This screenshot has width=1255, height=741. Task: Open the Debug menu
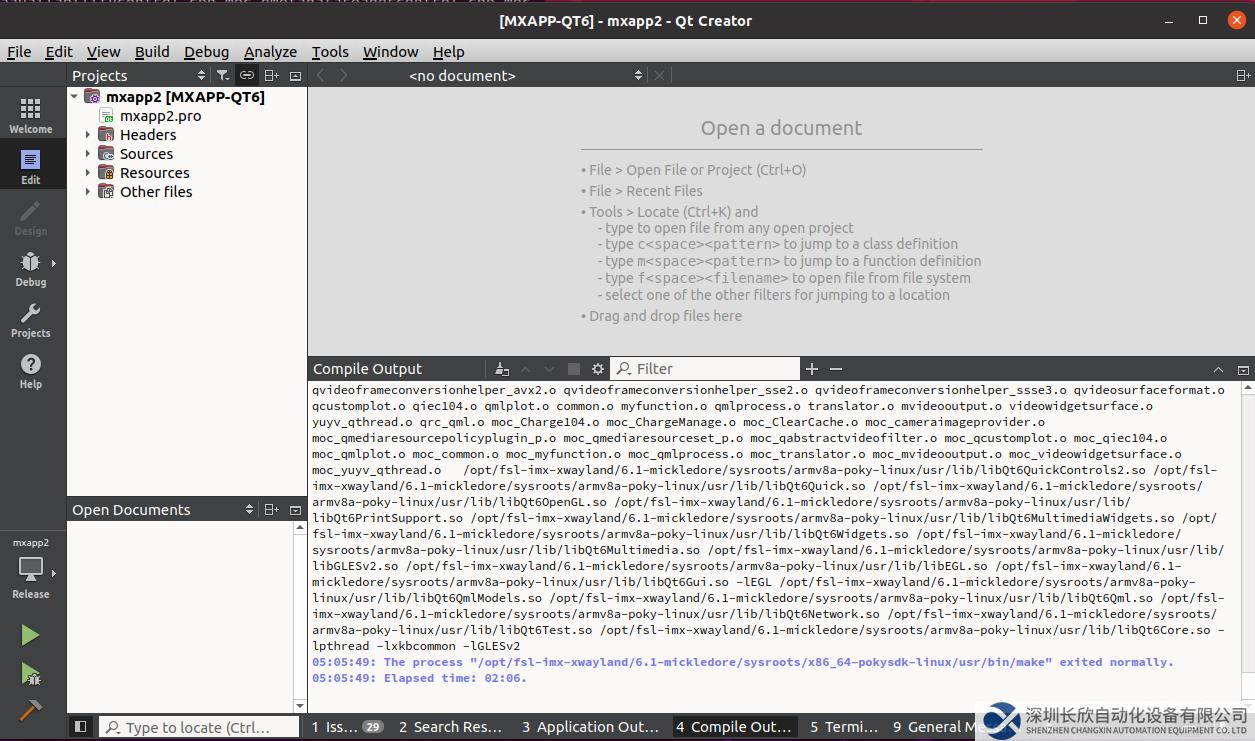click(206, 52)
